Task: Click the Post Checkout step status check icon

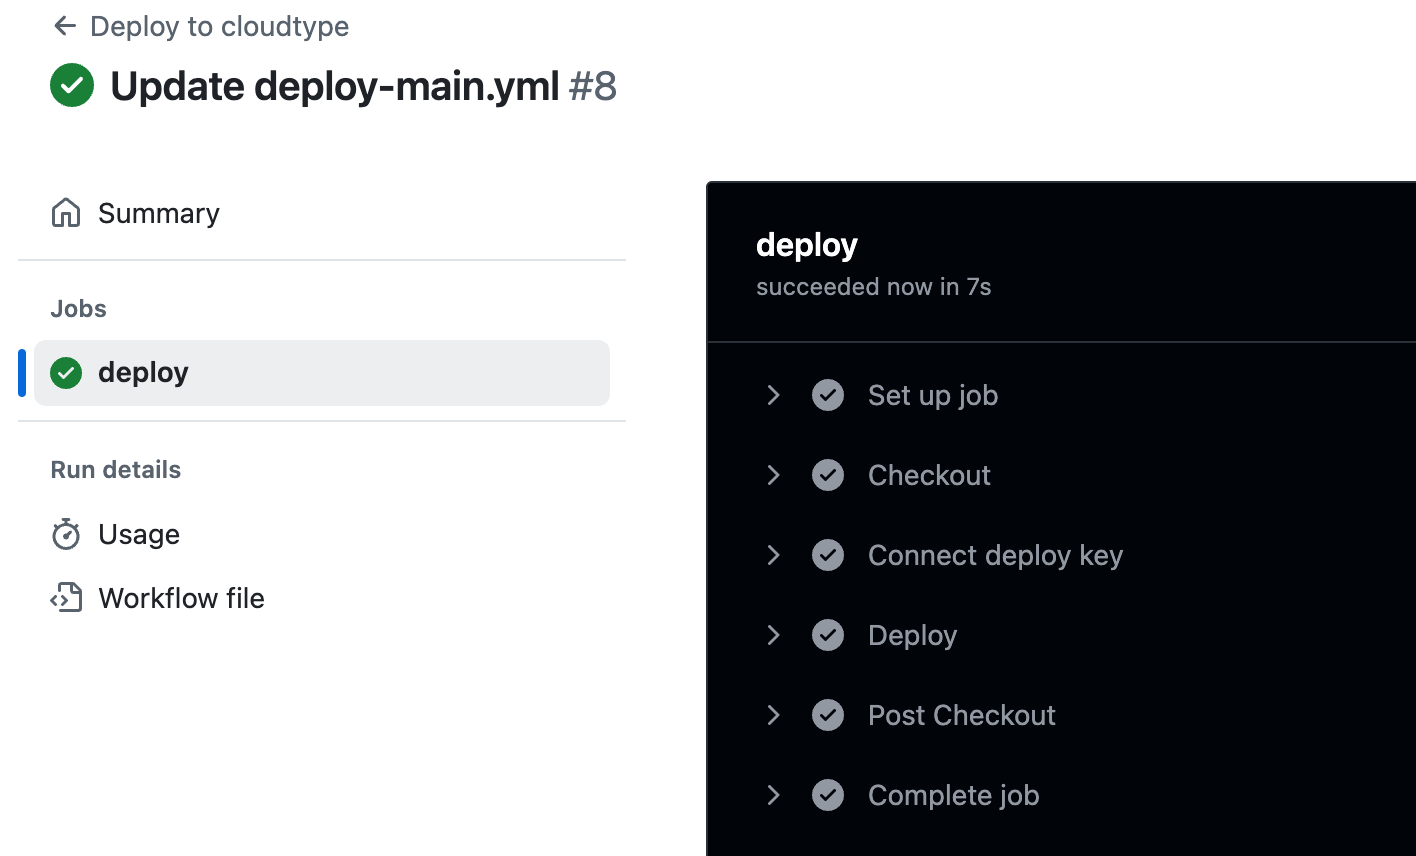Action: [828, 715]
